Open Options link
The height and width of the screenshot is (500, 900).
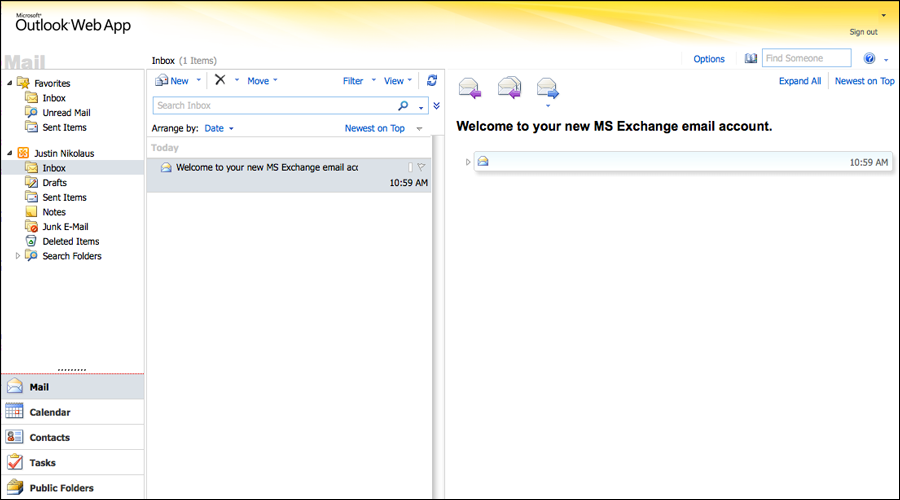[709, 59]
